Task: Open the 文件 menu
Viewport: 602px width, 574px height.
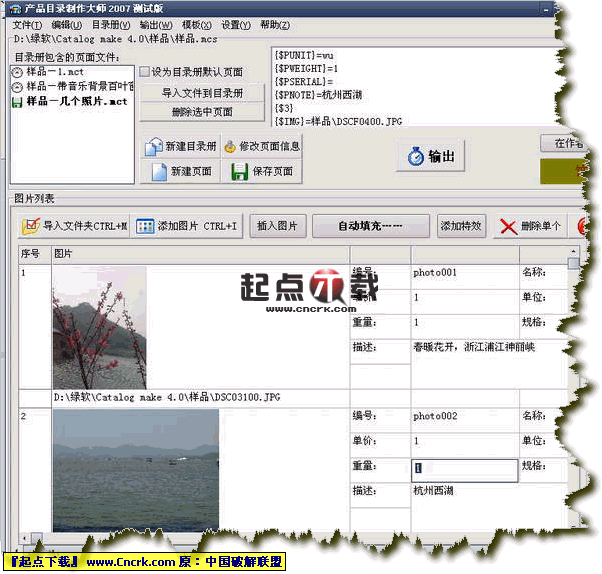Action: coord(27,25)
